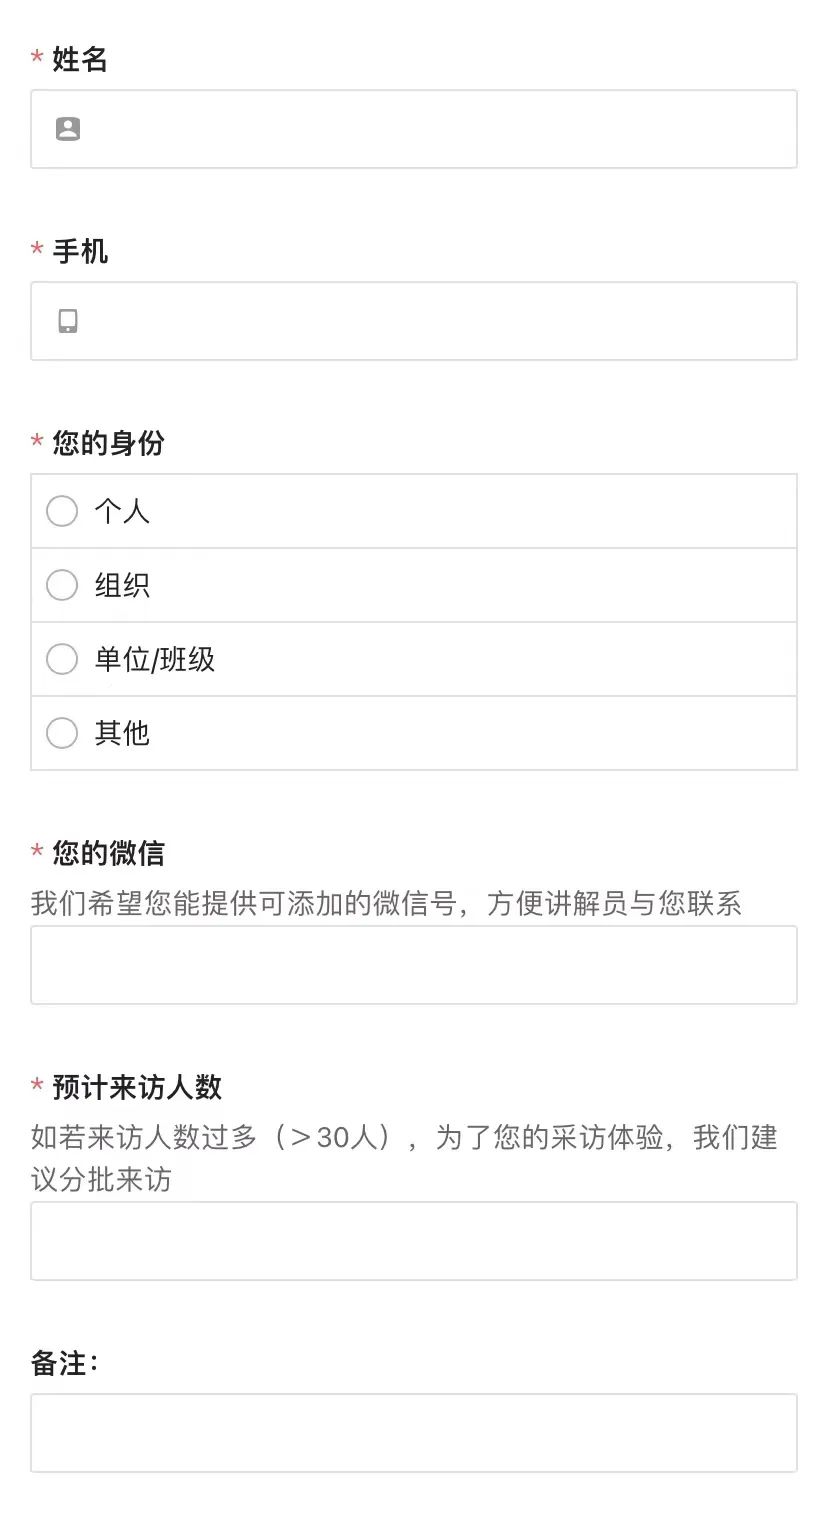828x1526 pixels.
Task: Click the 您的身份 section heading
Action: pyautogui.click(x=108, y=443)
